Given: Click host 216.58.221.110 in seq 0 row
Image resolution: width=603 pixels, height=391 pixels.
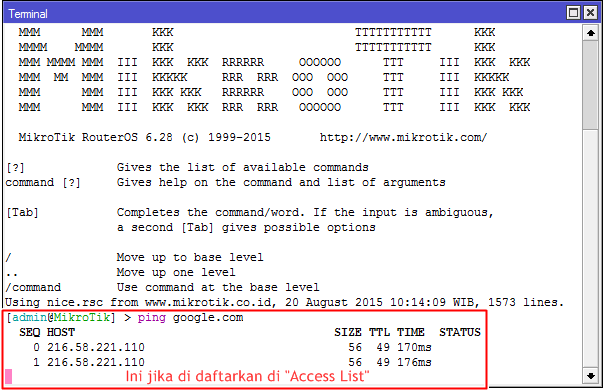Looking at the screenshot, I should coord(96,347).
